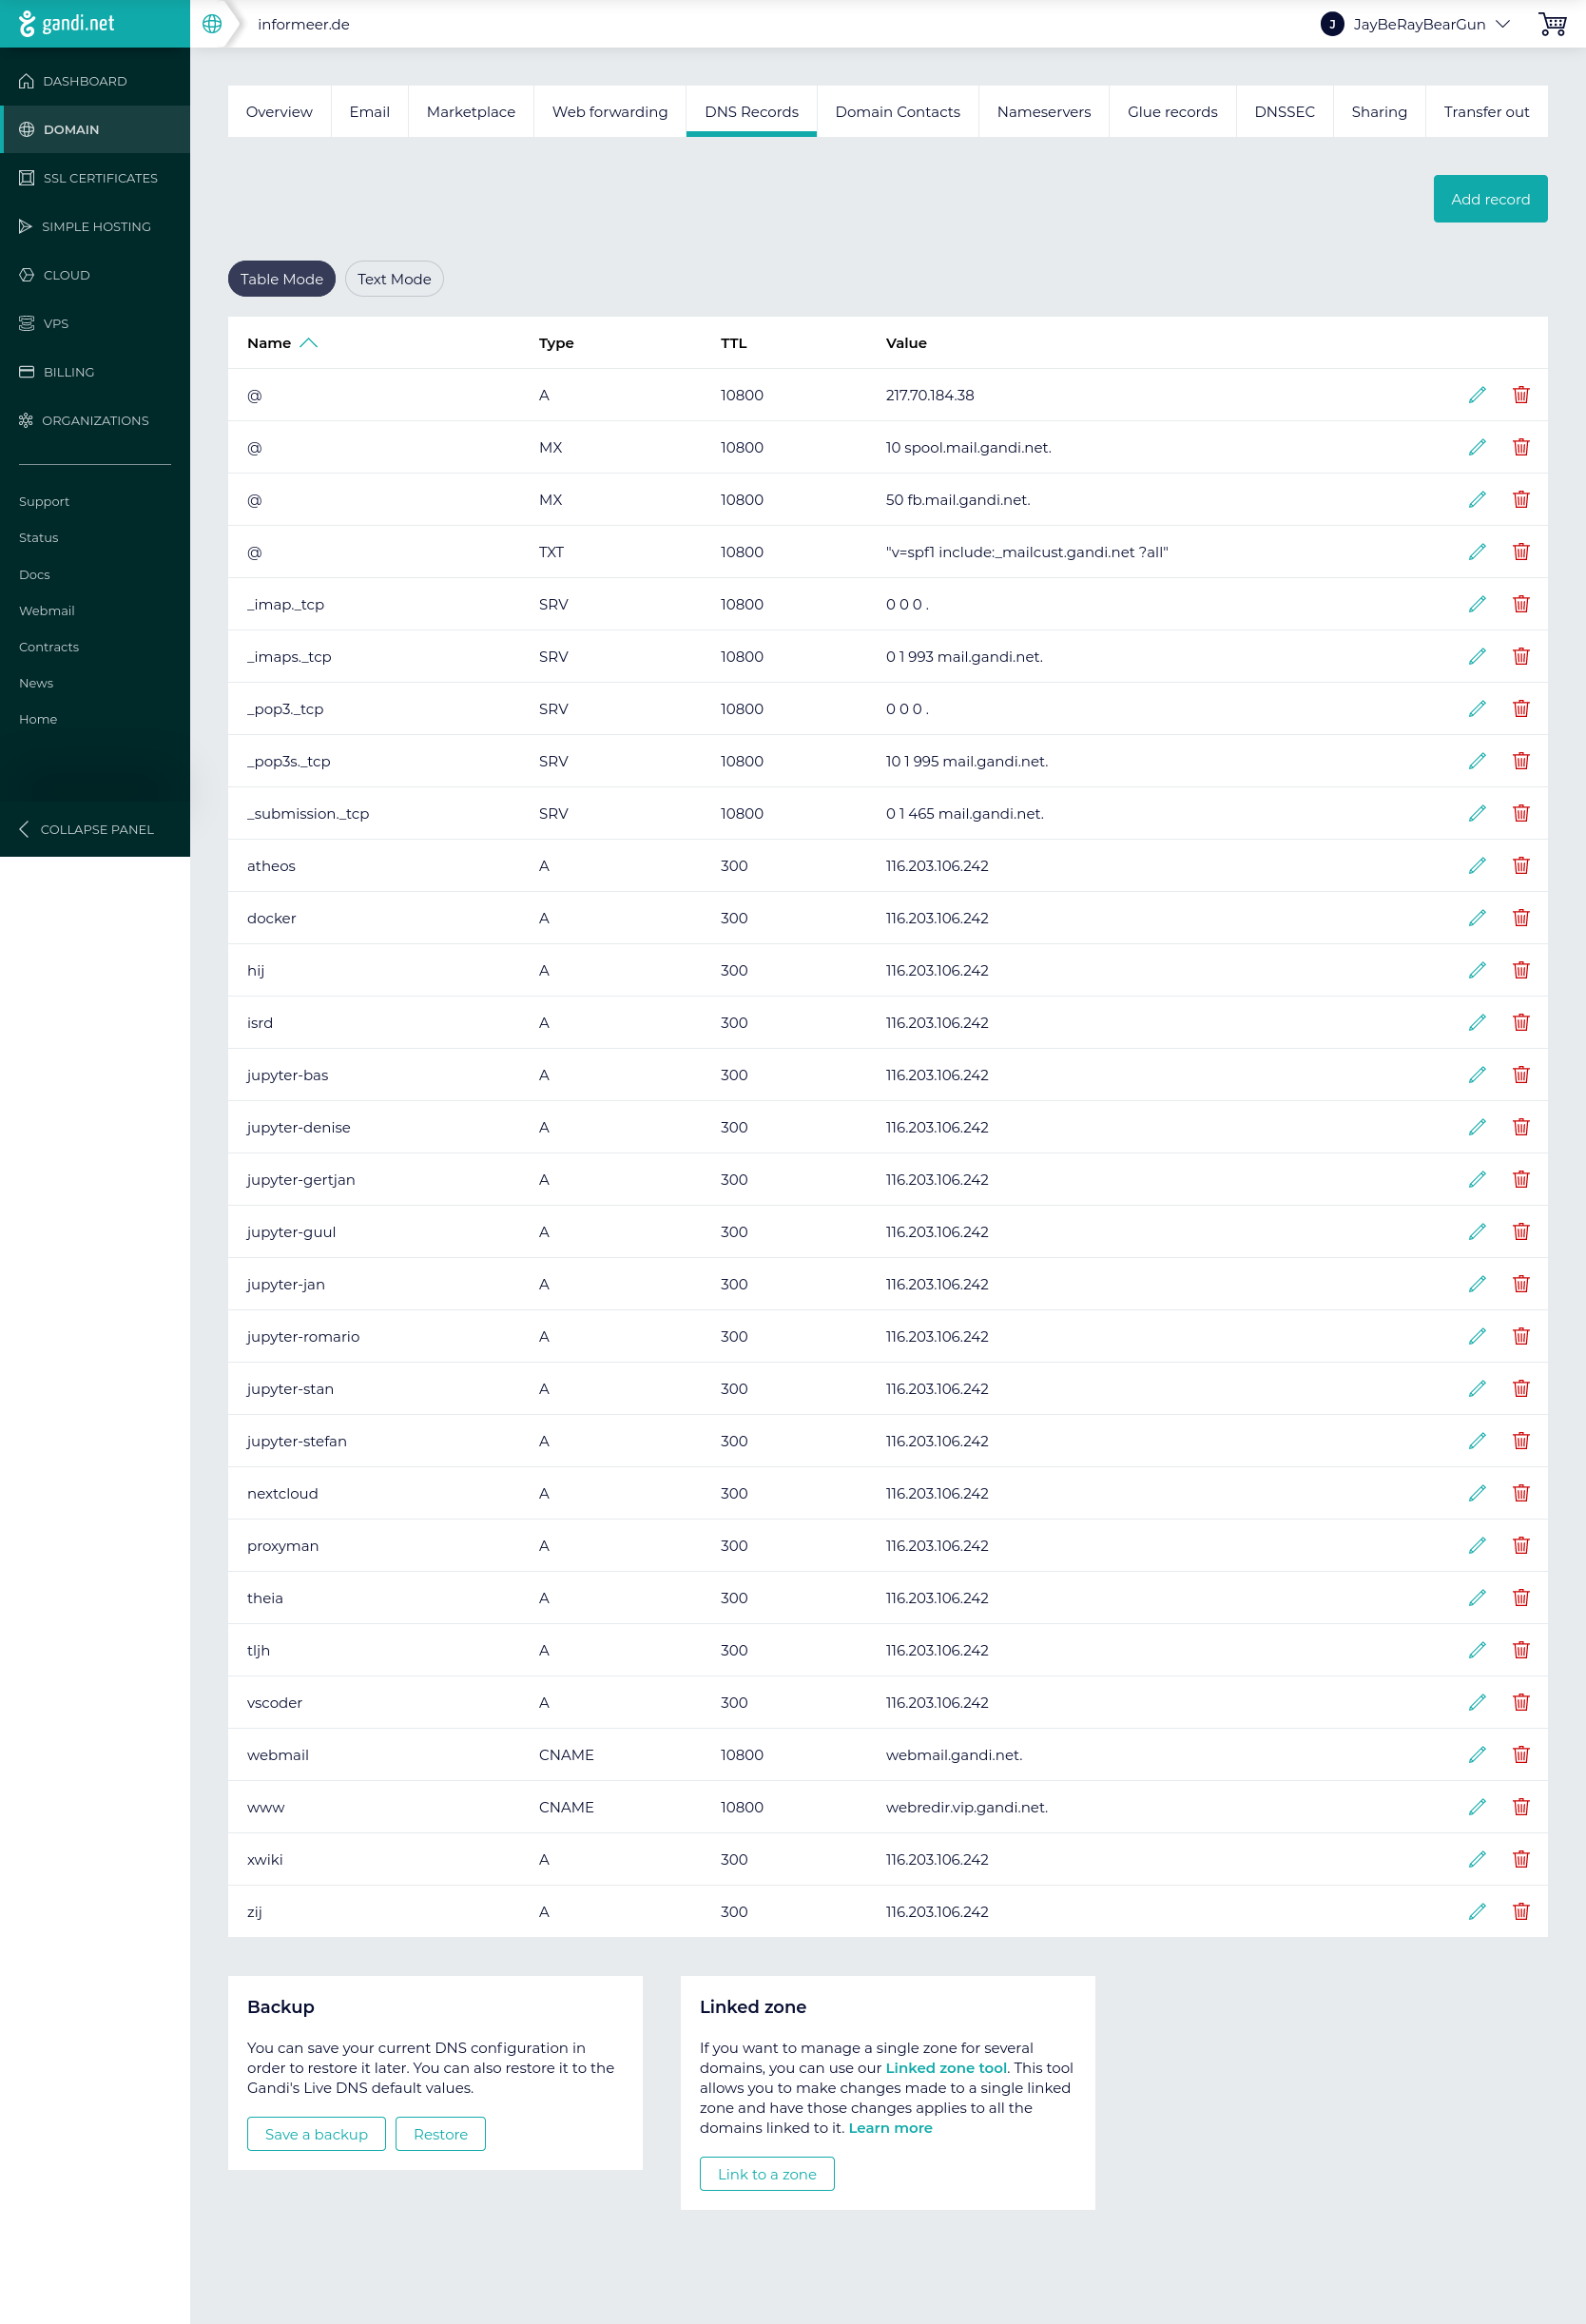Open the Dashboard from the sidebar
Screen dimensions: 1586x2324
84,80
